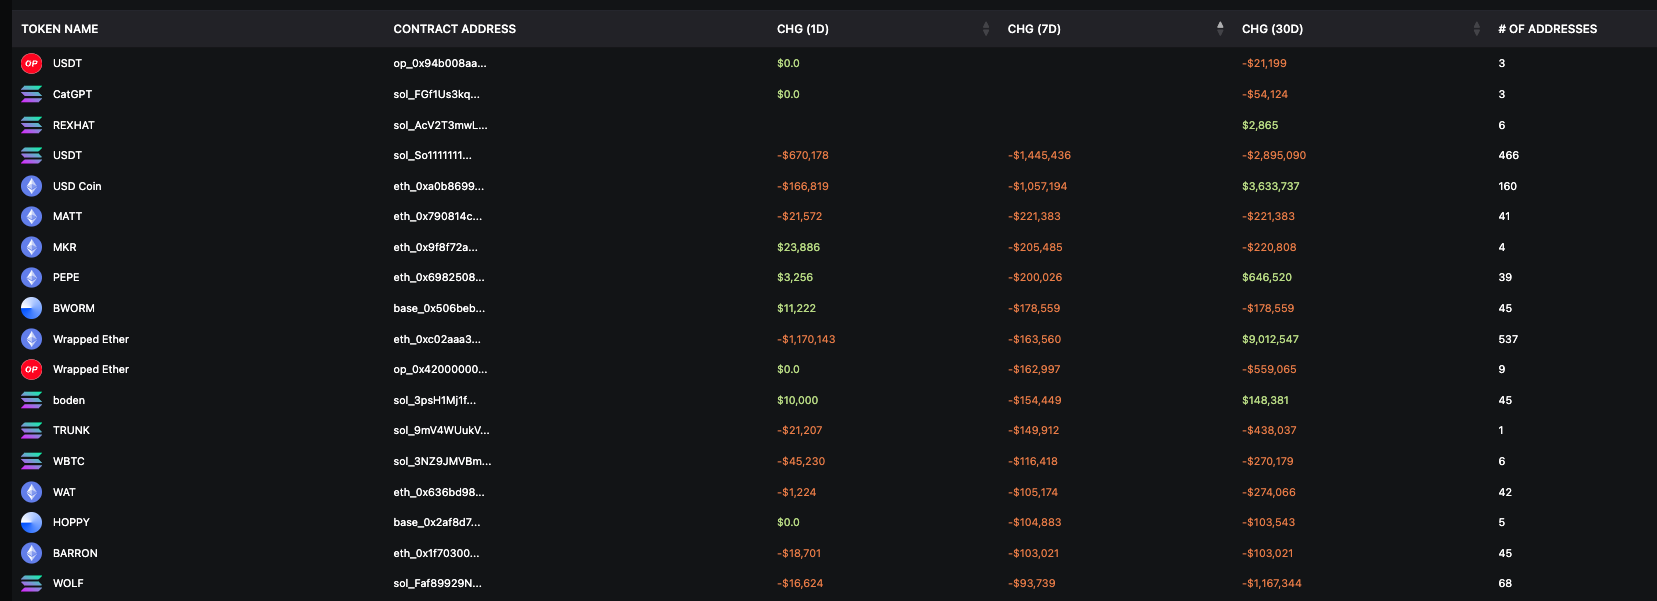Screen dimensions: 1657x601
Task: Select the CatGPT token name
Action: 72,94
